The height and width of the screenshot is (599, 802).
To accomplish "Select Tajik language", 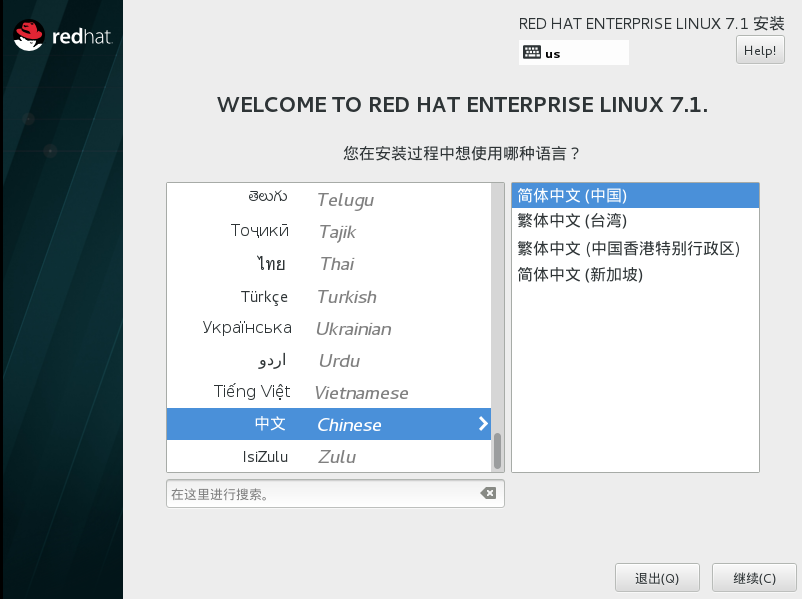I will coord(328,232).
